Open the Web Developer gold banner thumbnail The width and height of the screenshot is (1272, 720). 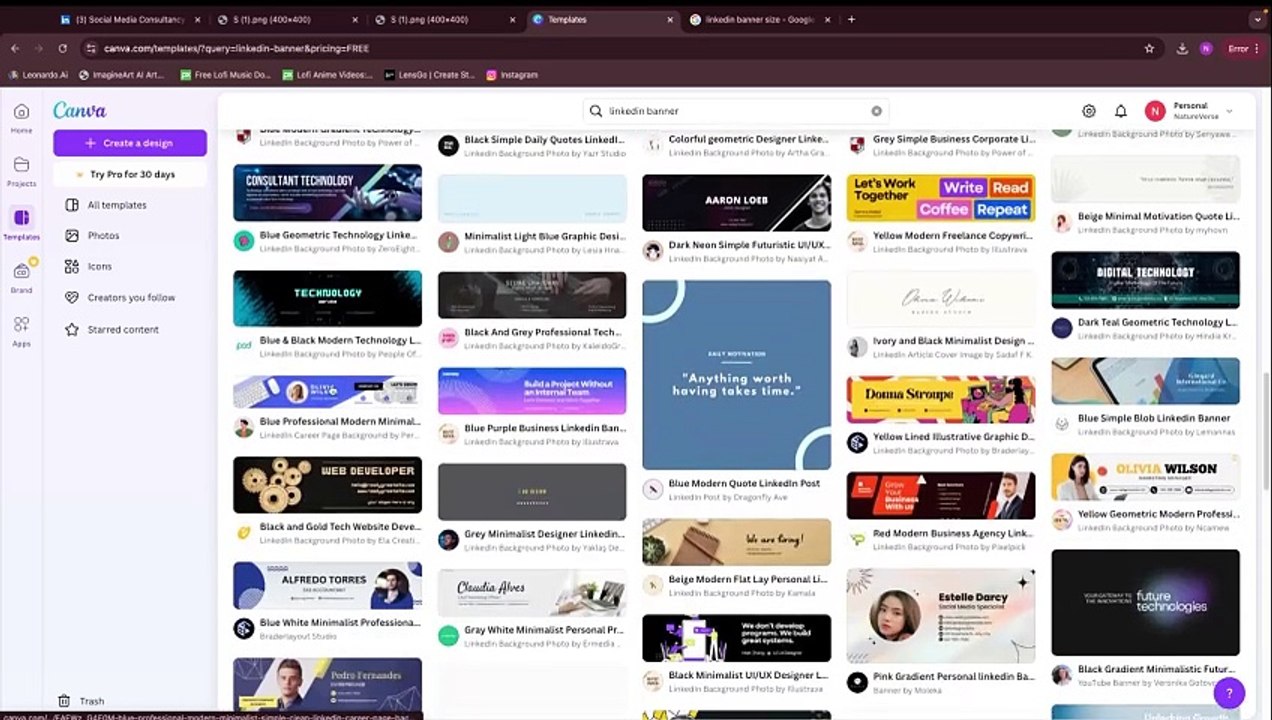(327, 485)
